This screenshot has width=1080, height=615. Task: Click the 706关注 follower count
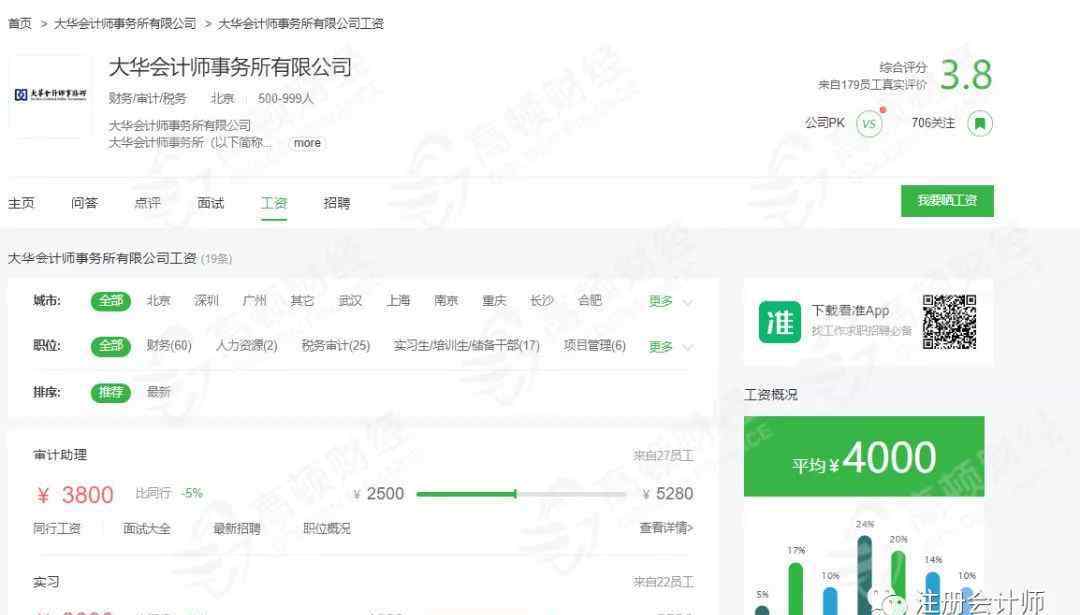[x=933, y=123]
